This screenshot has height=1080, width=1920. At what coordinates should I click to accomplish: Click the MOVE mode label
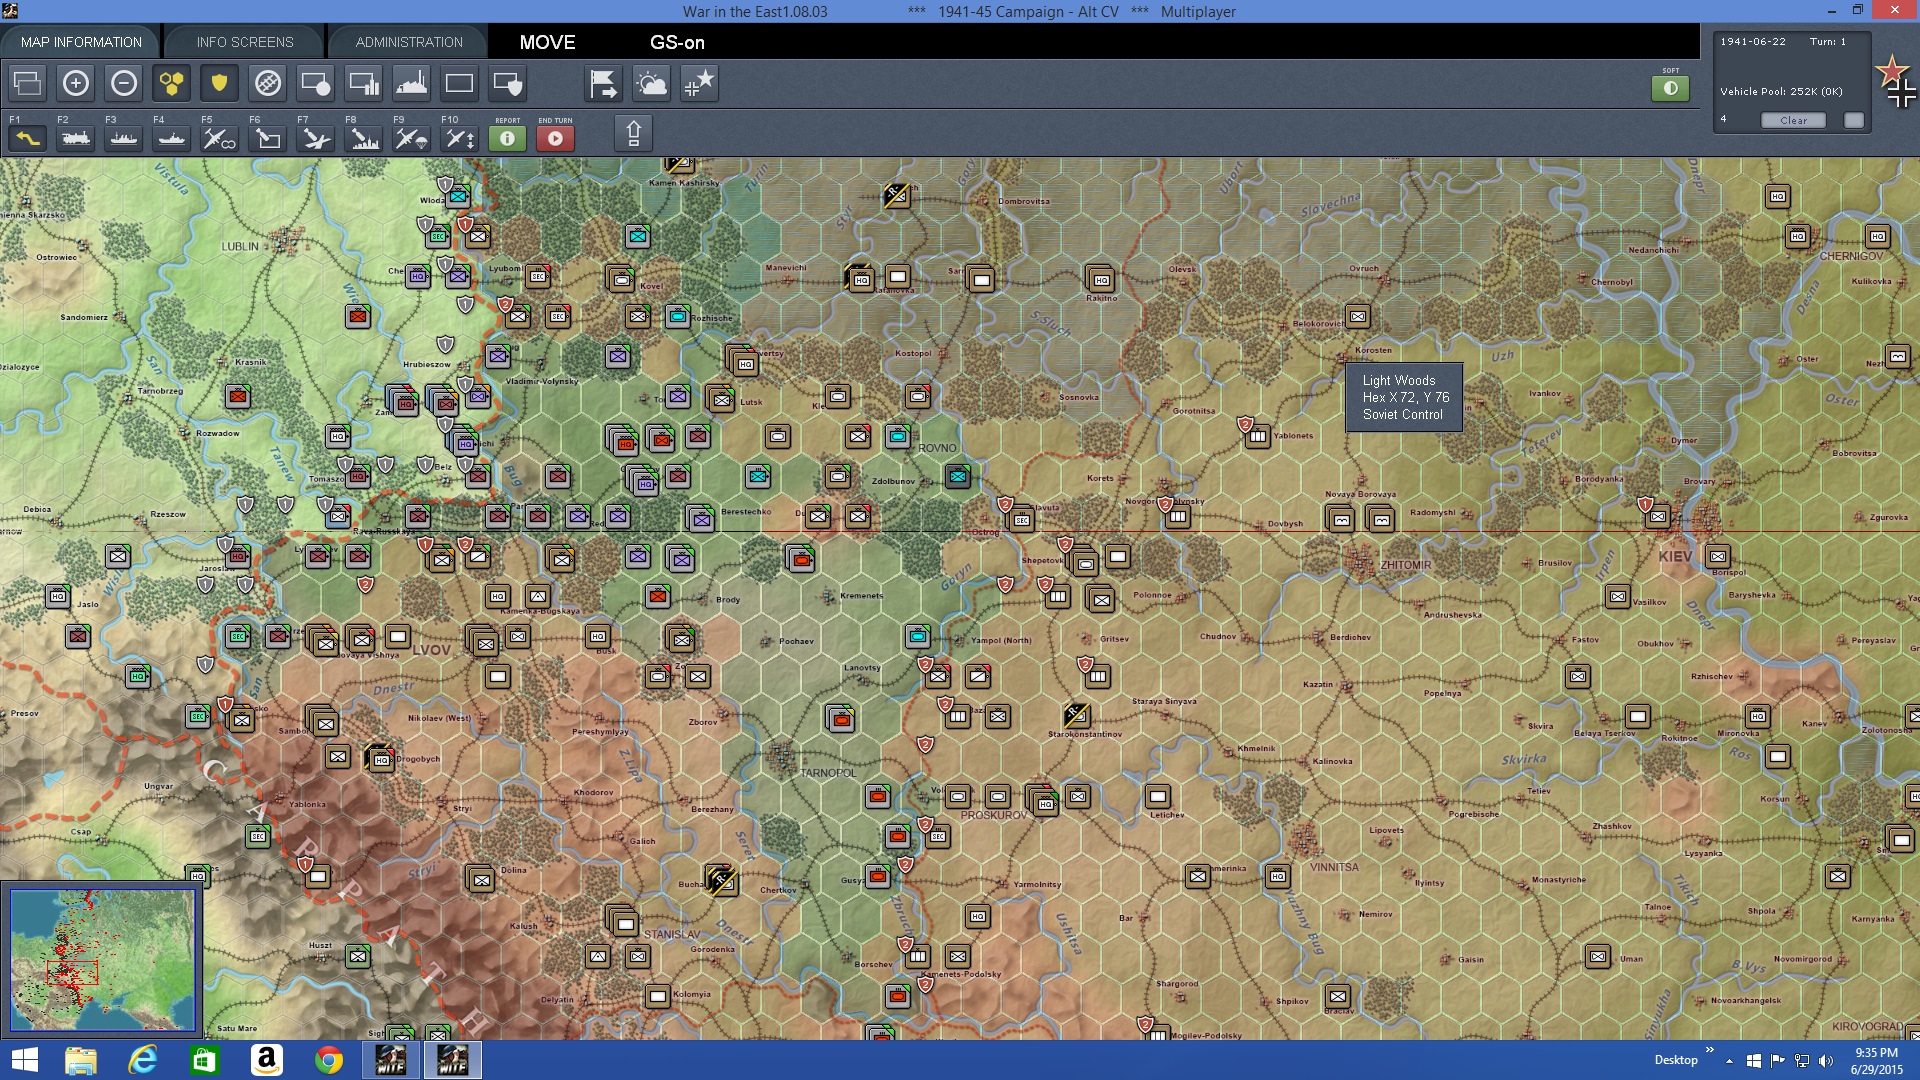(547, 42)
